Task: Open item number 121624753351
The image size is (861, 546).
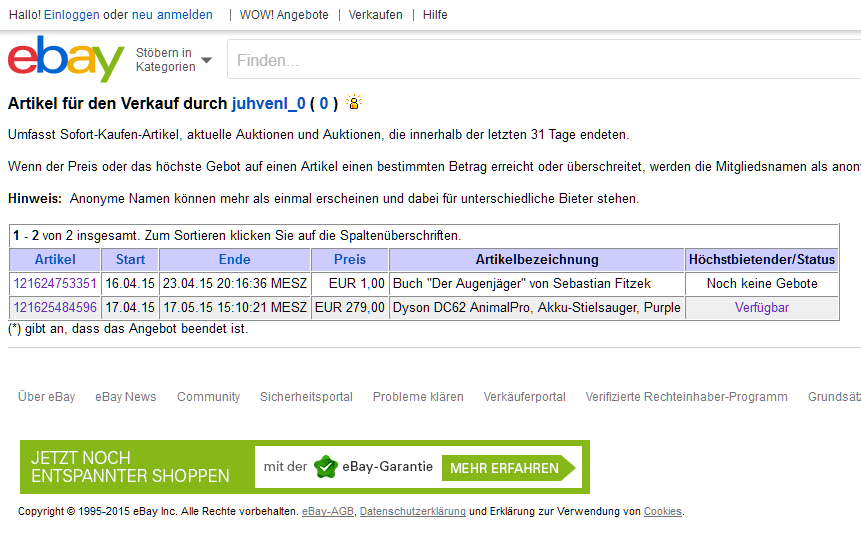Action: (55, 284)
